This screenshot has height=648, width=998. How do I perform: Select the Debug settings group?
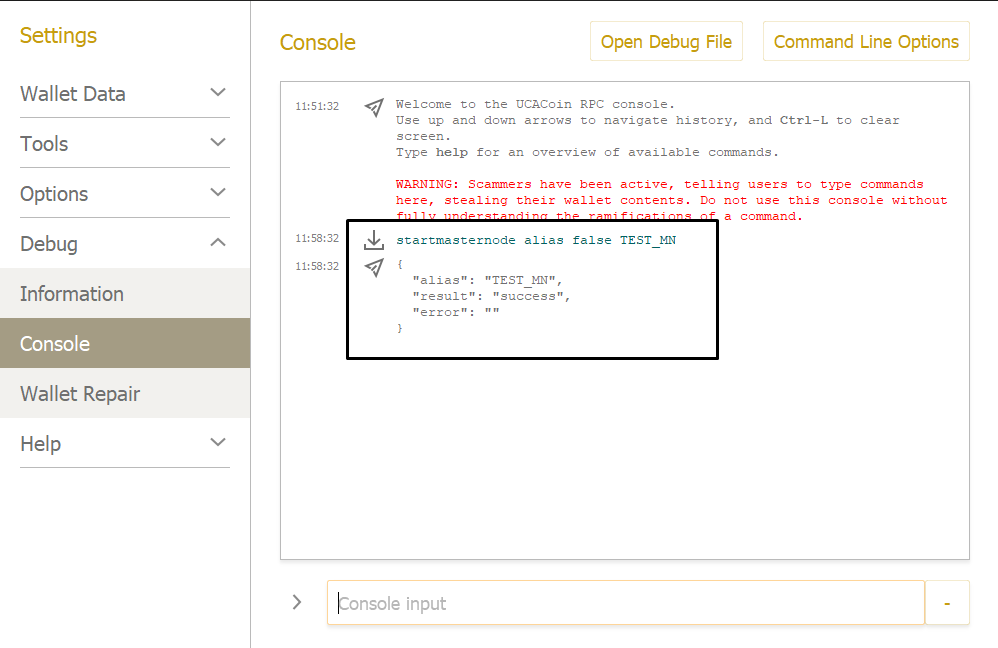(x=125, y=244)
